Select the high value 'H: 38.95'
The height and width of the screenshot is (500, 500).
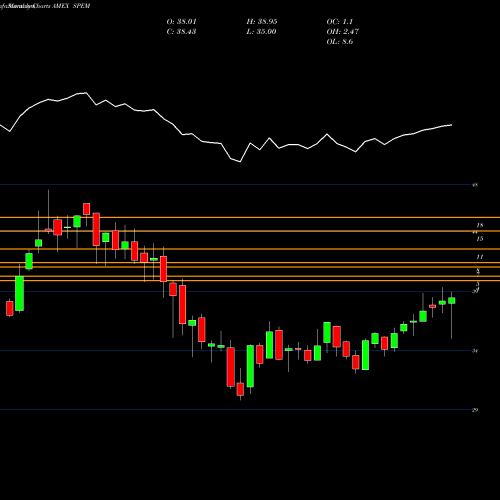click(262, 22)
